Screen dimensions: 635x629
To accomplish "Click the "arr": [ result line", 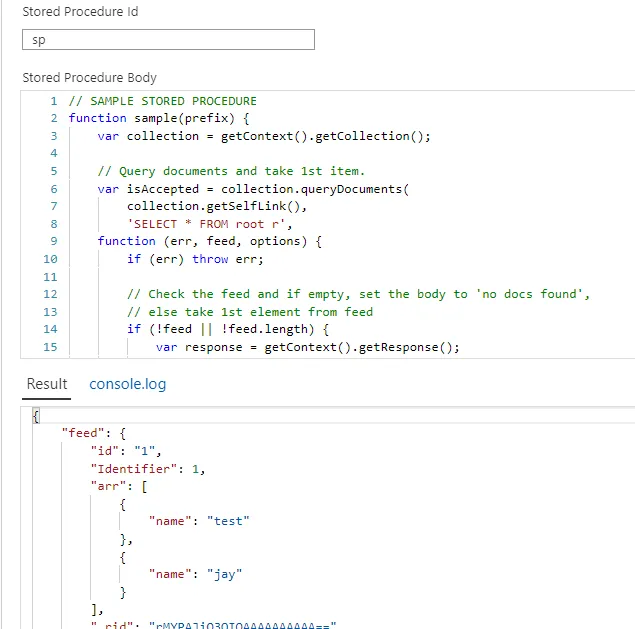I will 119,486.
